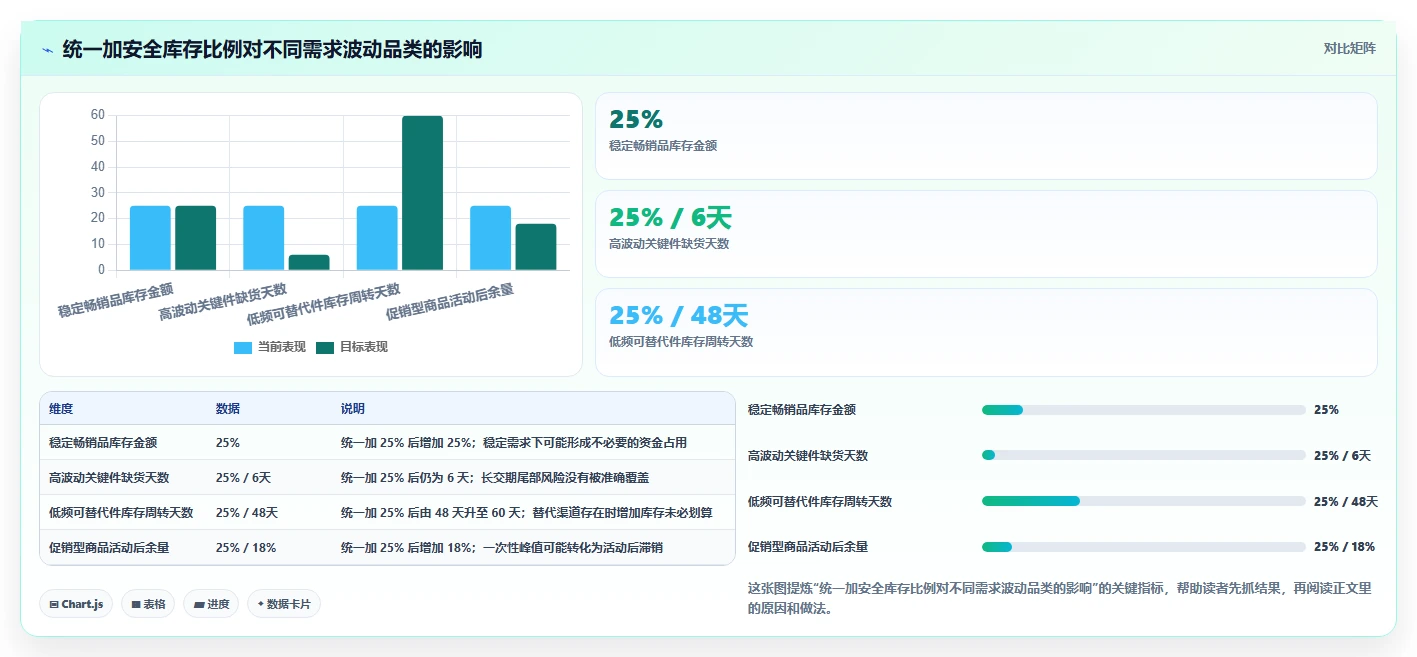This screenshot has width=1417, height=657.
Task: Click the 稳定畅销品库存金额 progress bar
Action: coord(1144,410)
